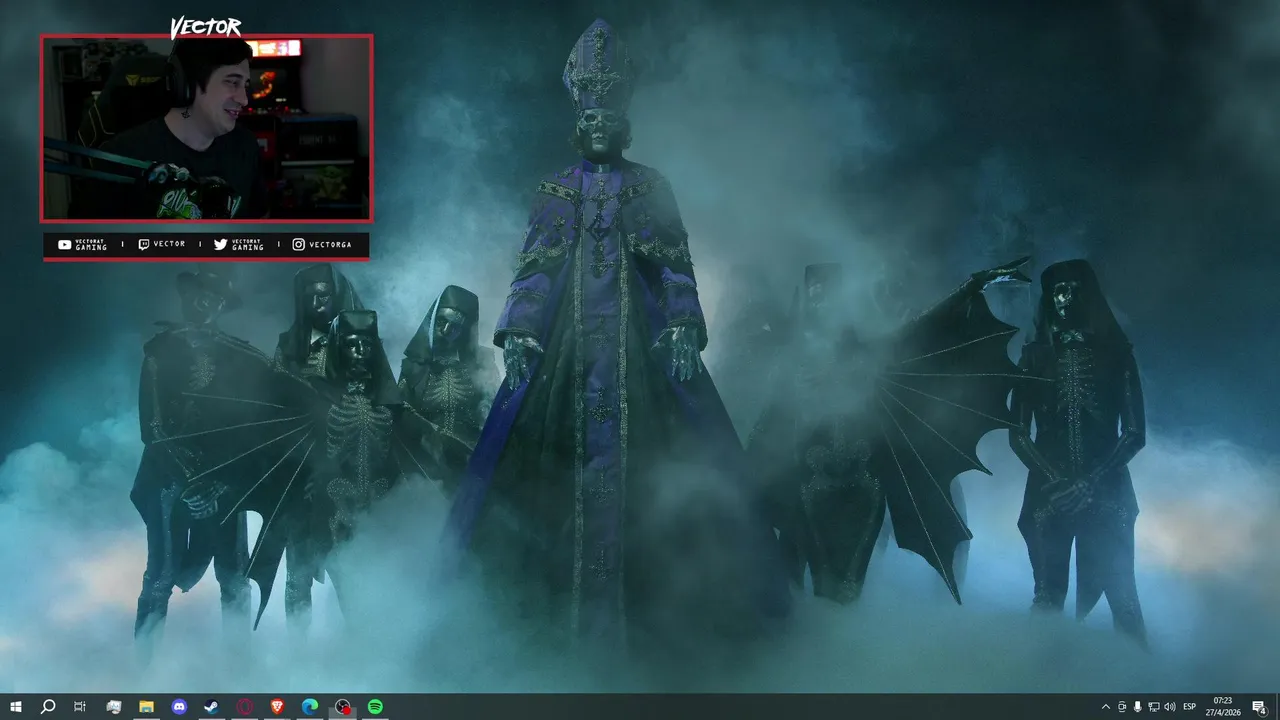Open clock and date 07:23 calendar

pyautogui.click(x=1223, y=706)
